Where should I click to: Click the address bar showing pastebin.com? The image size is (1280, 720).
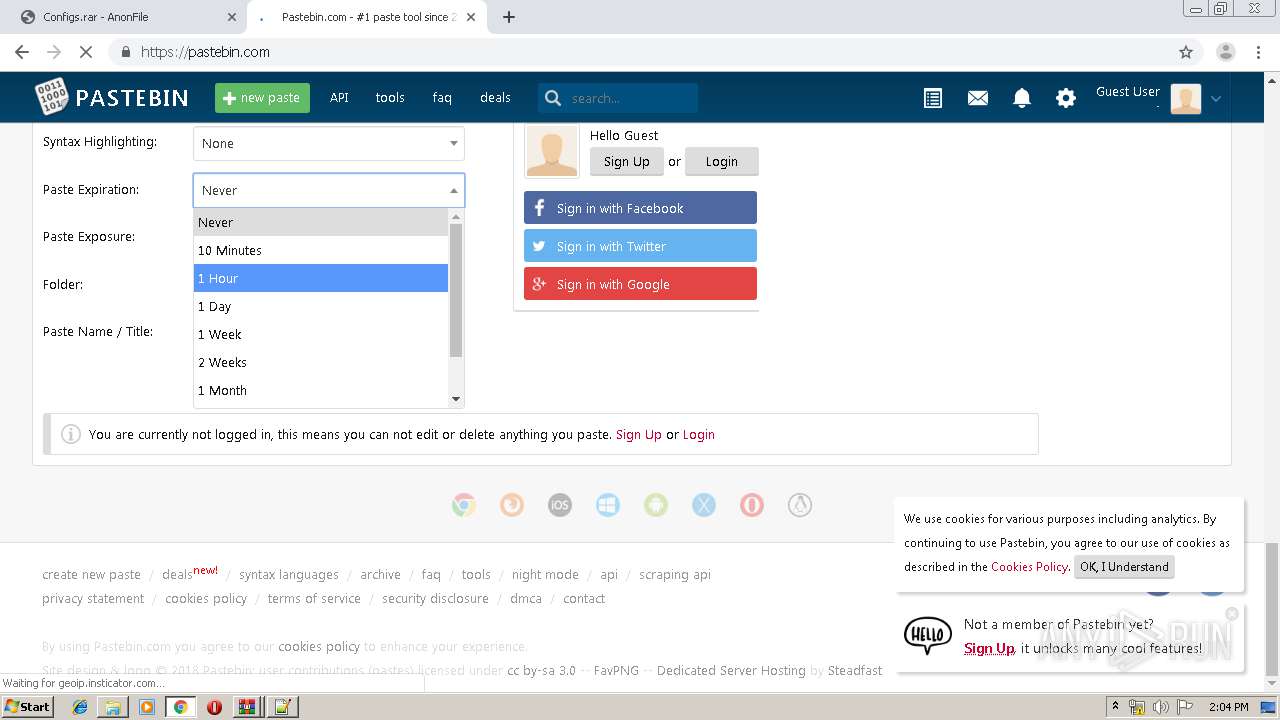[640, 52]
